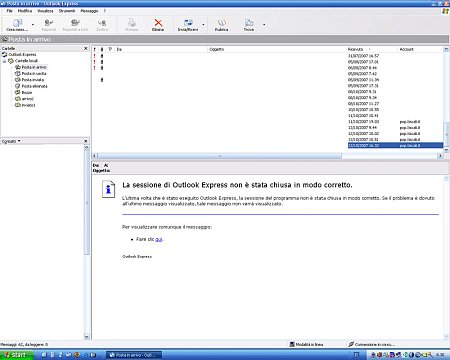
Task: Select the message received 31/07/2007 16.57
Action: [268, 56]
